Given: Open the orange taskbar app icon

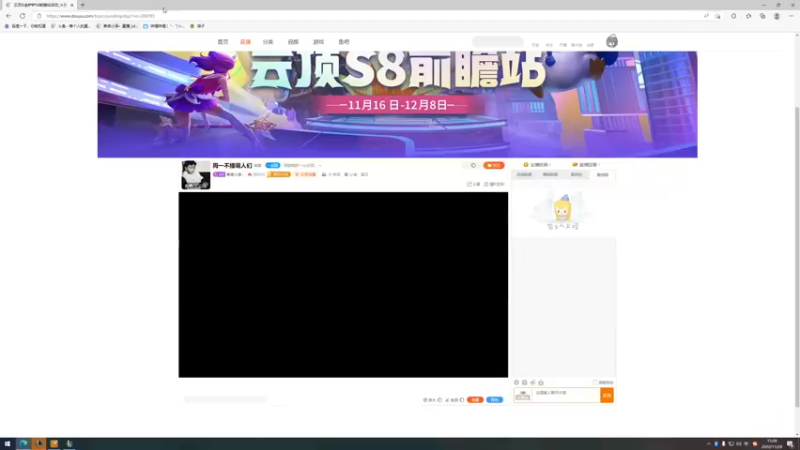Looking at the screenshot, I should coord(54,444).
